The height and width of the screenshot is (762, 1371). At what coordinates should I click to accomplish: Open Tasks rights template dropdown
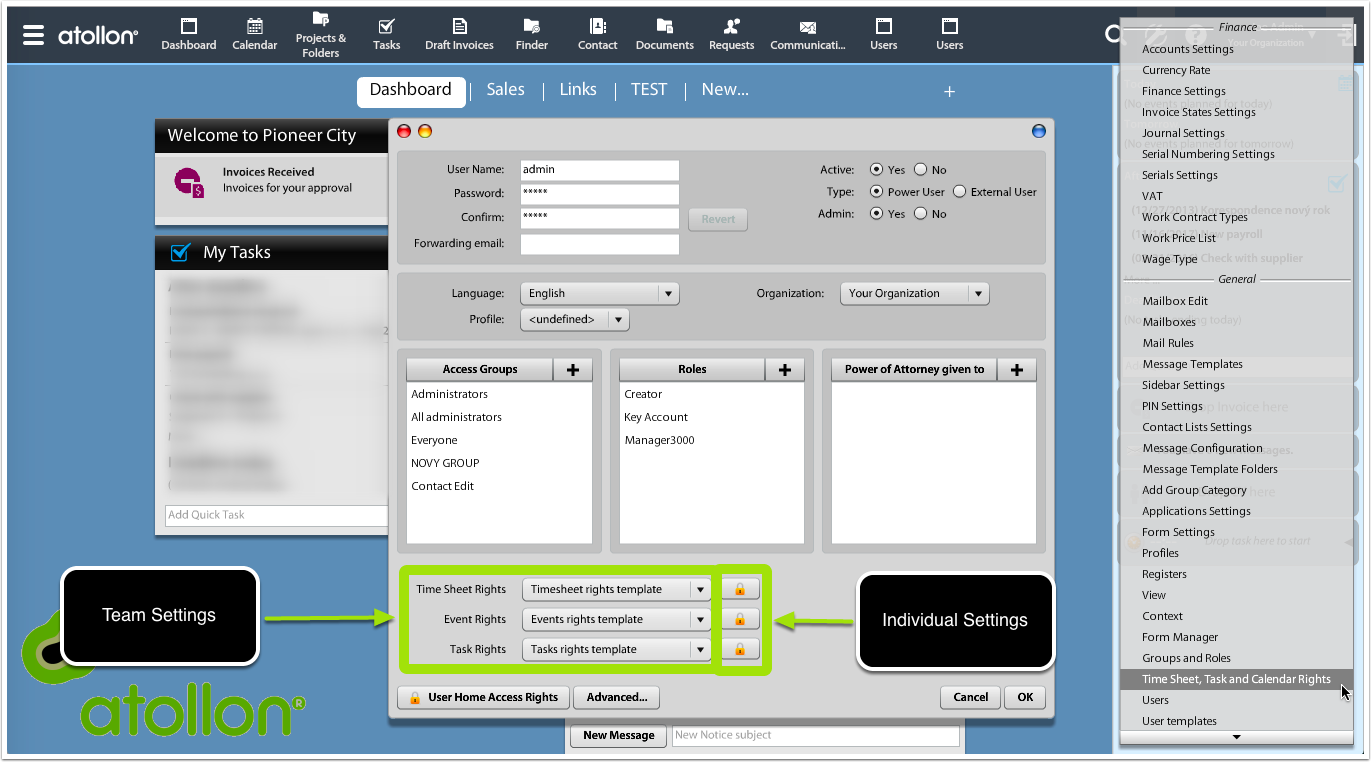click(617, 649)
